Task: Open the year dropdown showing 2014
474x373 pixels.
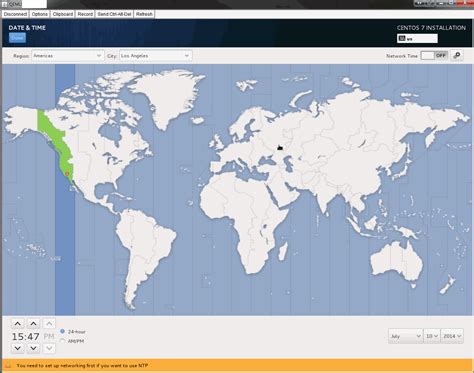Action: click(x=452, y=336)
